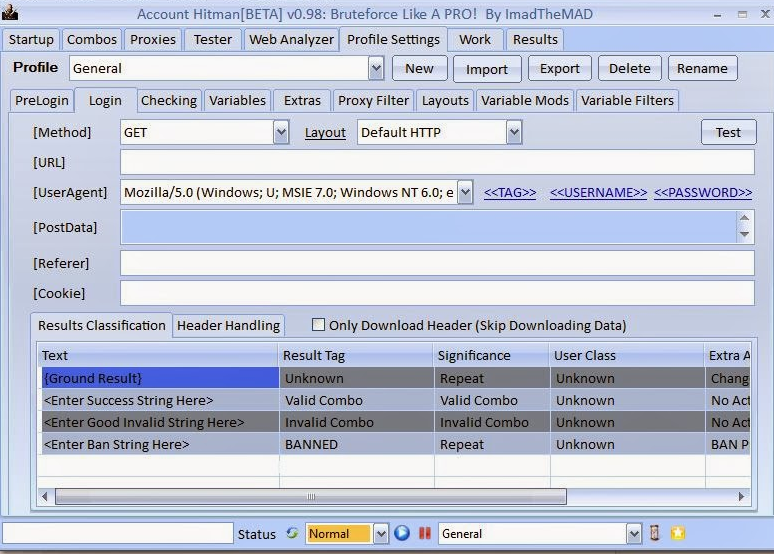The width and height of the screenshot is (774, 556).
Task: Switch to the Header Handling tab
Action: click(x=229, y=326)
